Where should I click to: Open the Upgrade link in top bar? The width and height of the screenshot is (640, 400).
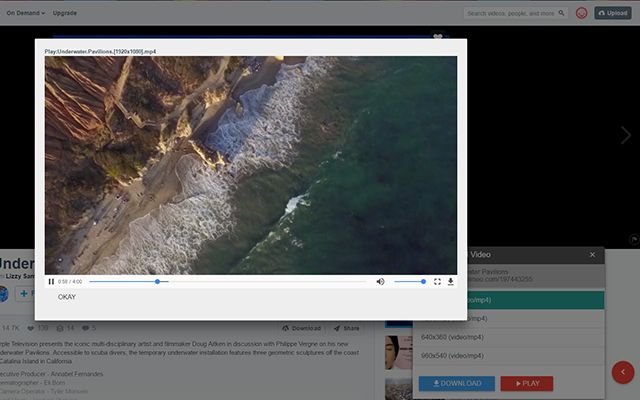pos(64,13)
